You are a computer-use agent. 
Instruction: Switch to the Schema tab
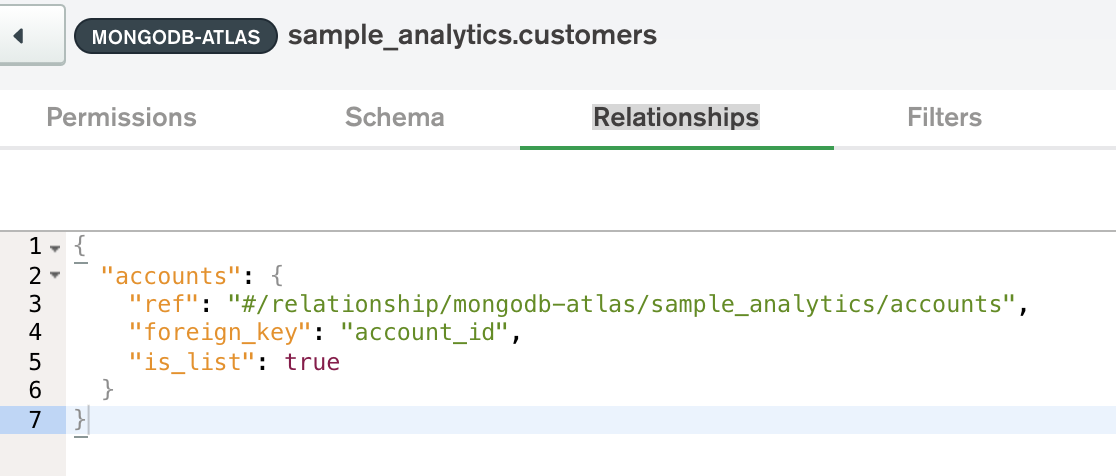pos(395,117)
